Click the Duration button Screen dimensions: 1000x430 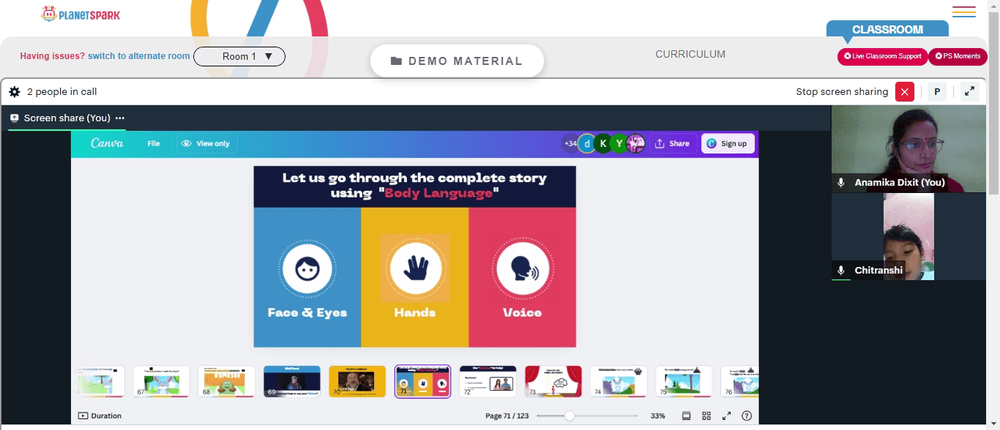100,415
